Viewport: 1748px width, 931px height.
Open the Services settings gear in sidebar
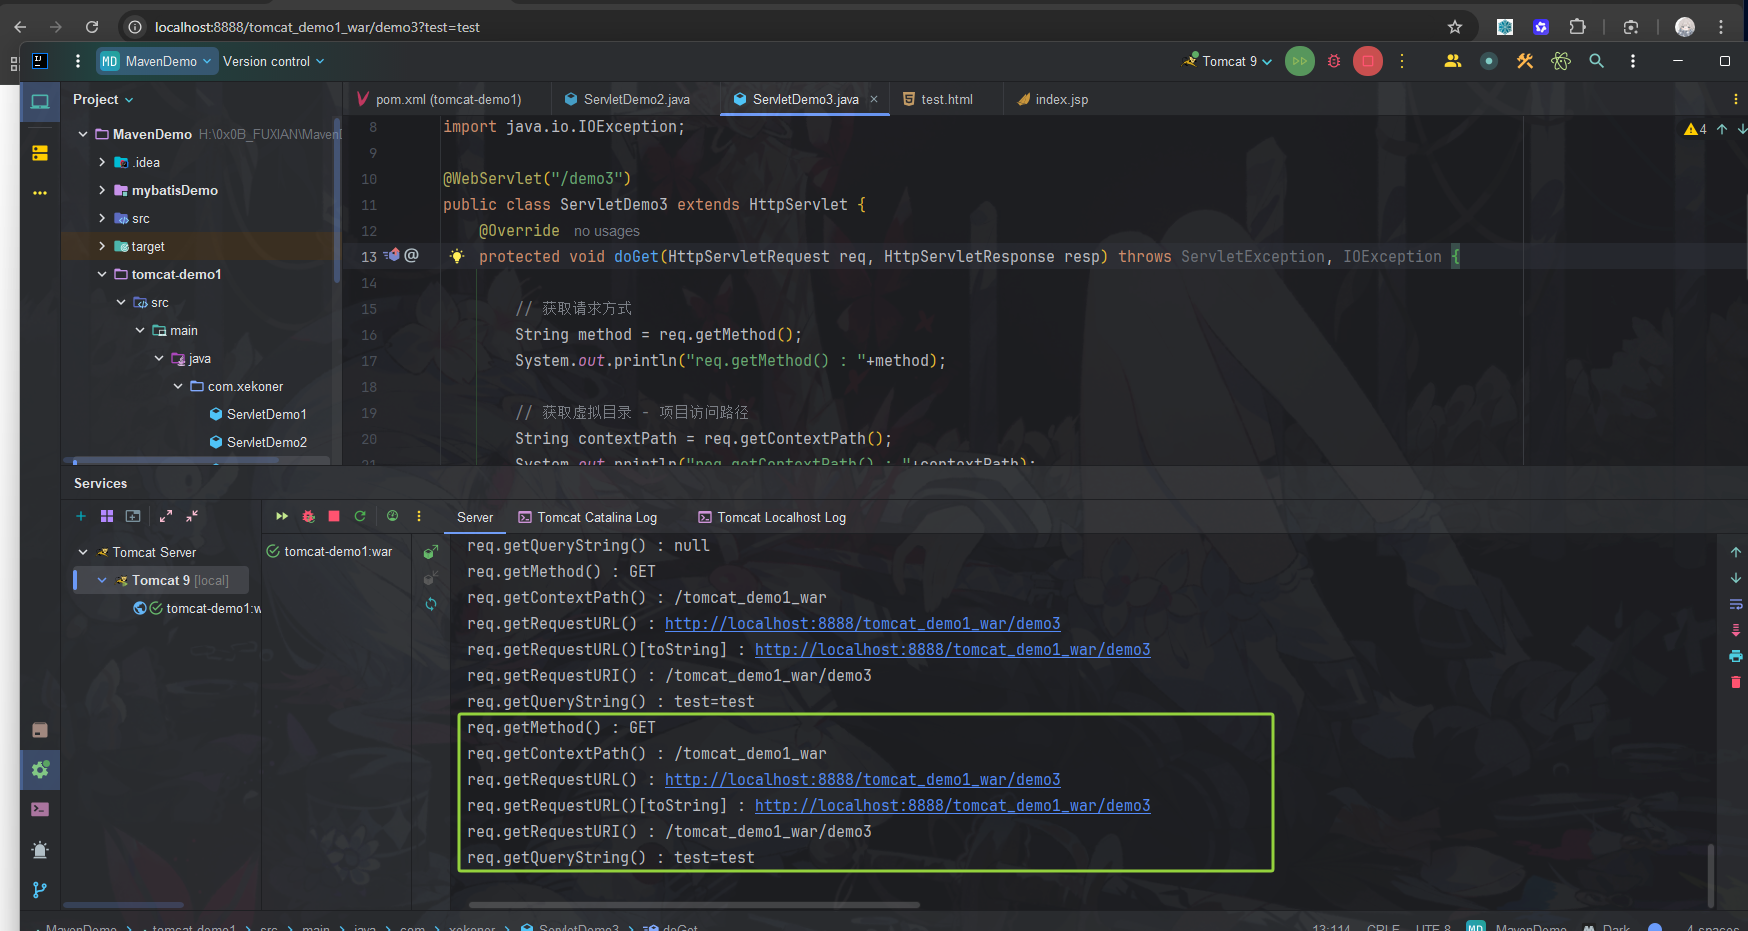(40, 770)
